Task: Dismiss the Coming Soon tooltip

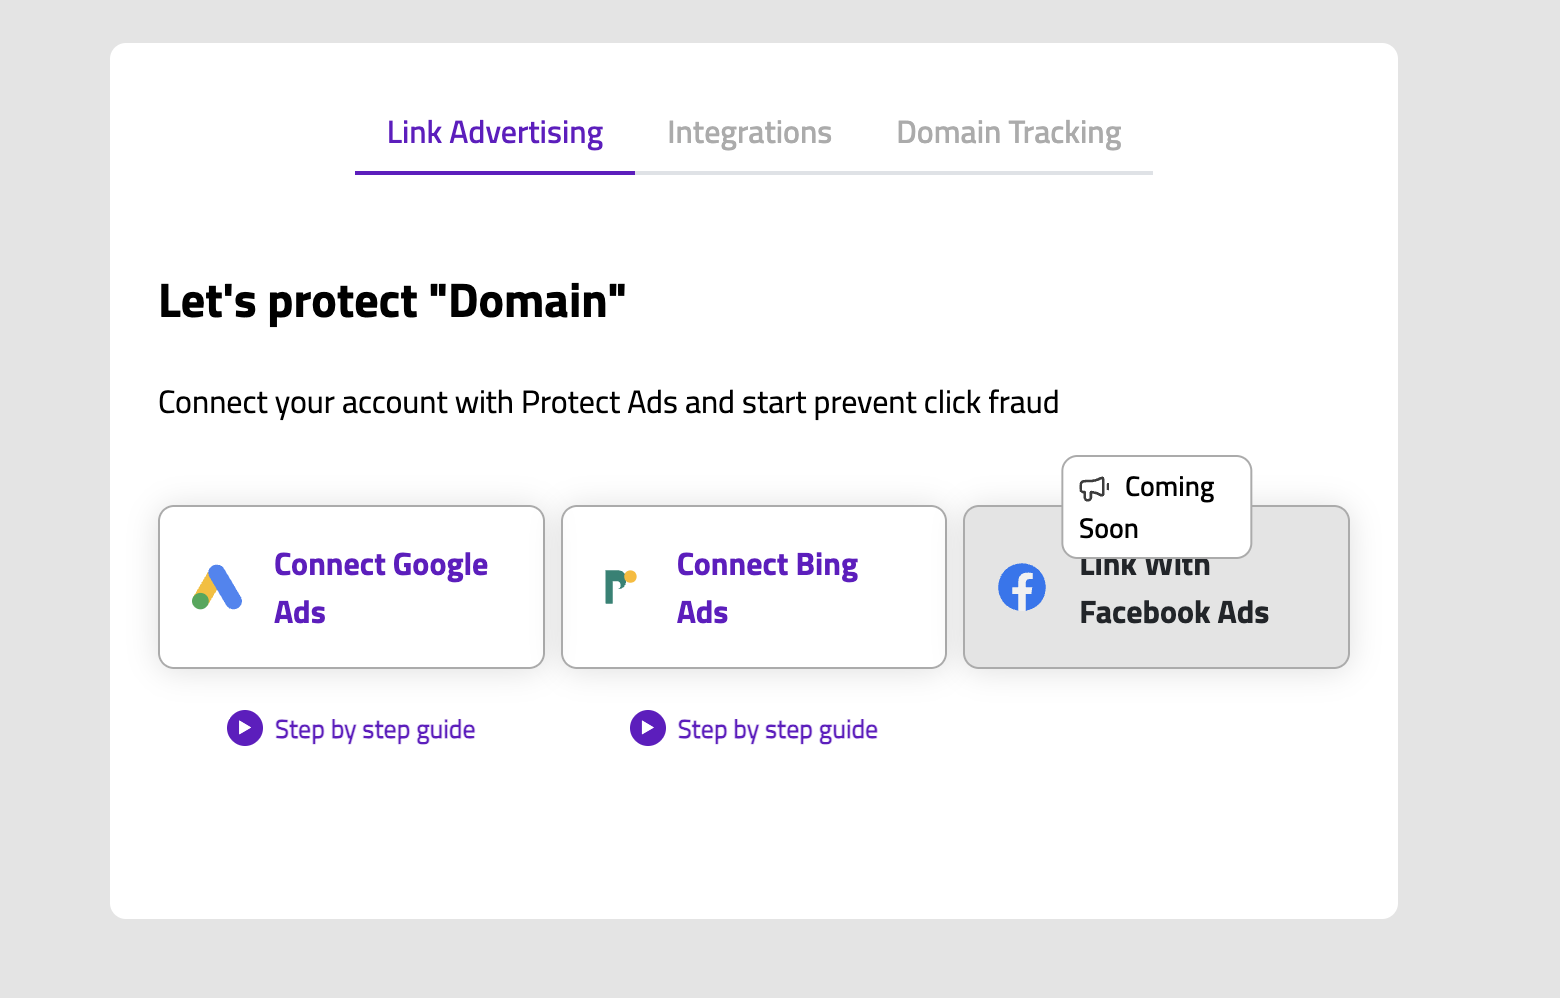Action: [x=1156, y=507]
